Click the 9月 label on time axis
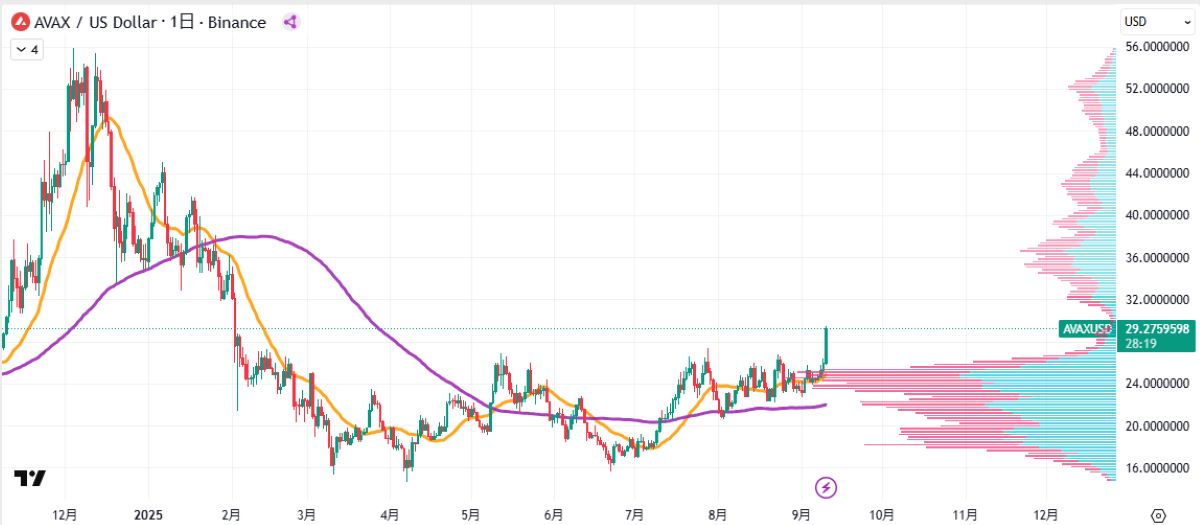The height and width of the screenshot is (525, 1200). [800, 516]
